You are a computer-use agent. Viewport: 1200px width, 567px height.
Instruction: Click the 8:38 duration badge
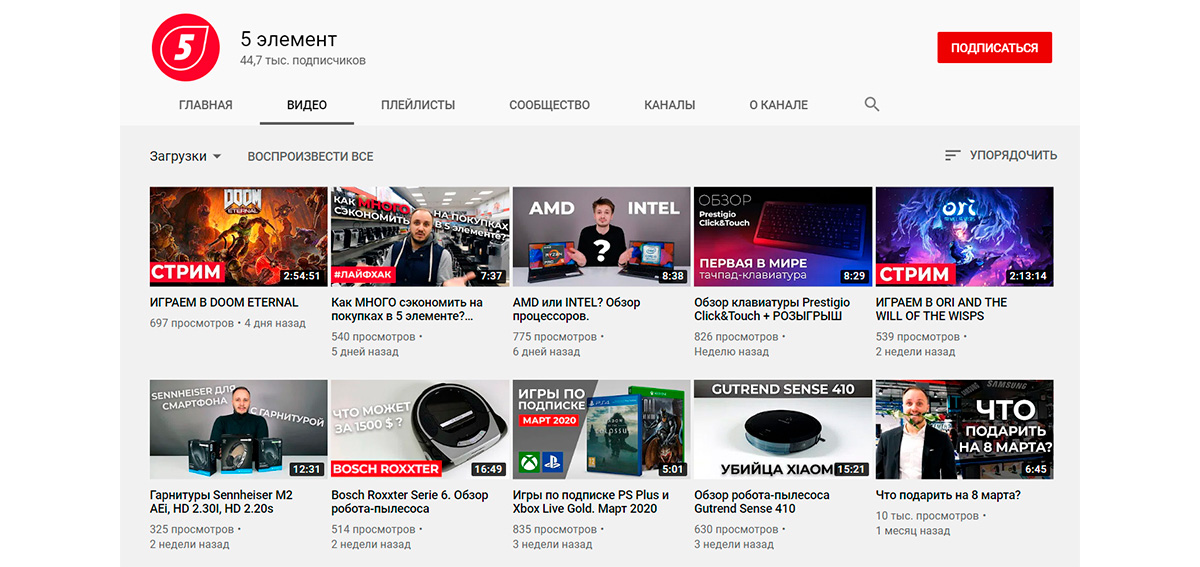[x=673, y=276]
